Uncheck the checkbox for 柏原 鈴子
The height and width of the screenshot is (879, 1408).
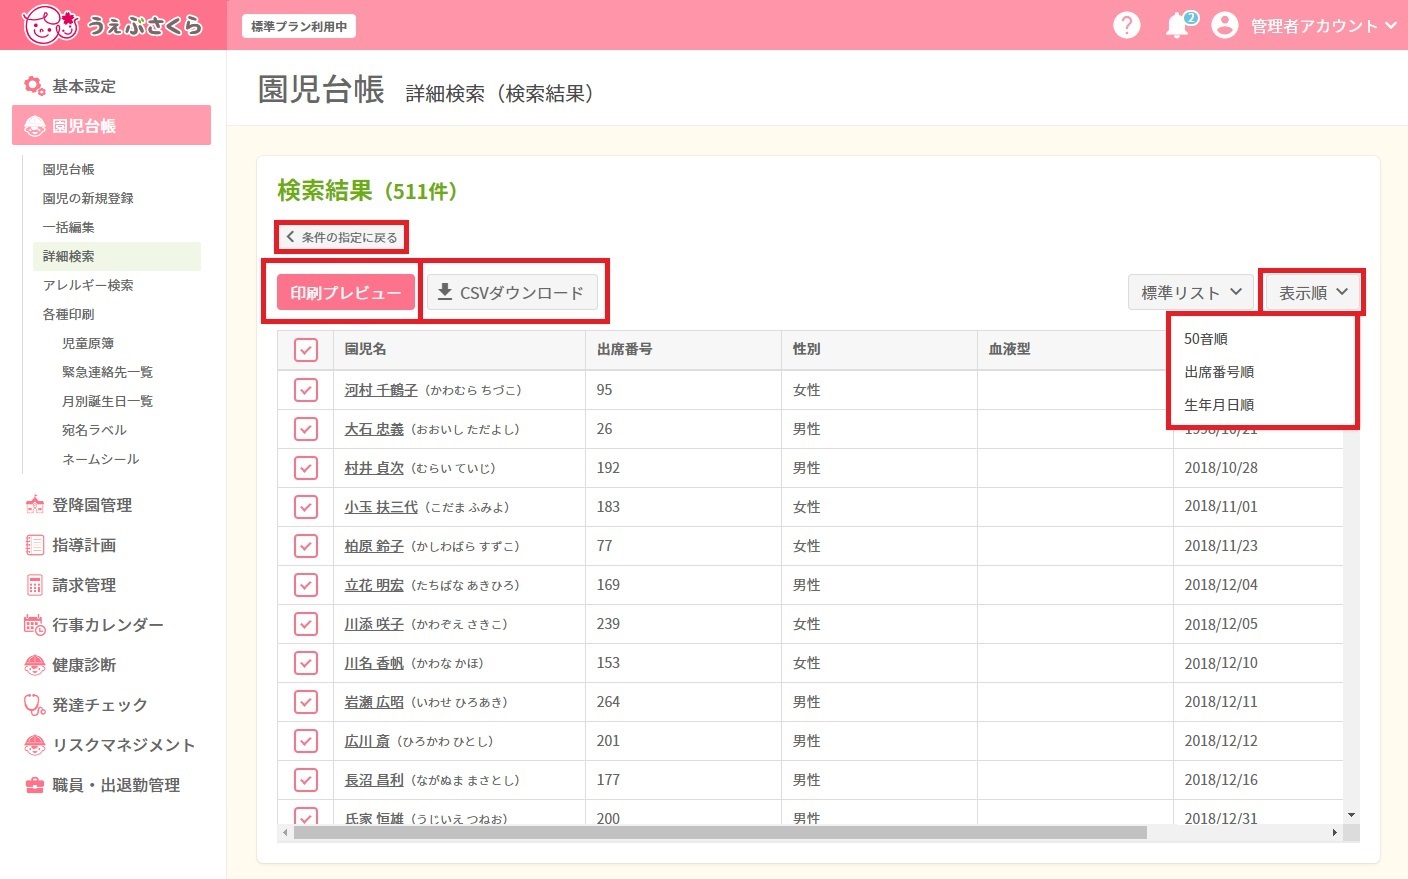306,546
